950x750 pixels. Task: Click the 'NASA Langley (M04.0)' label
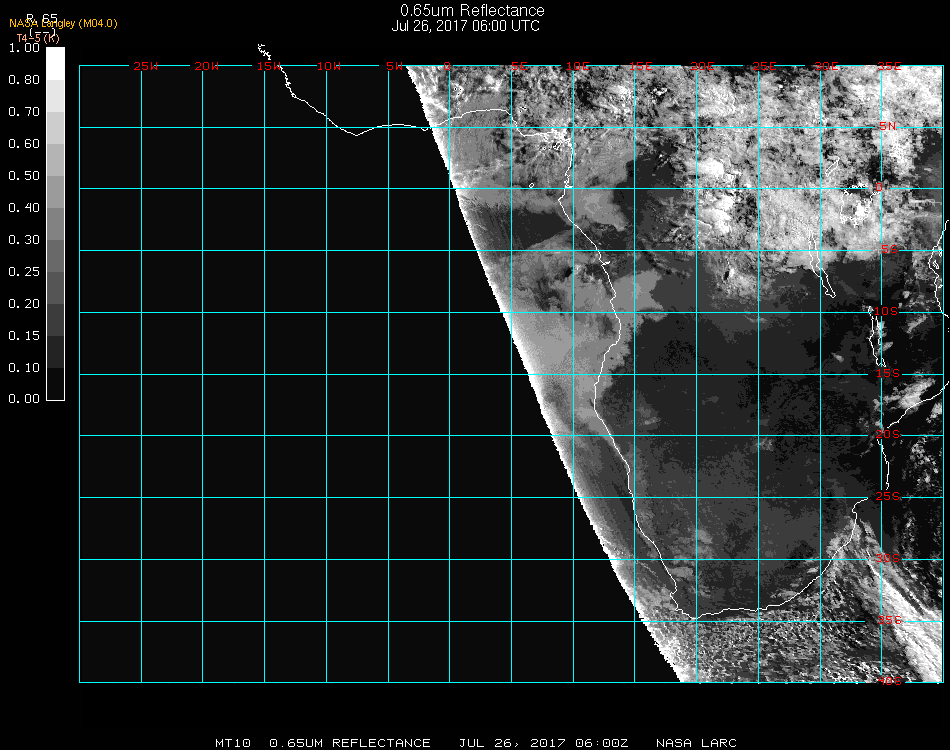click(x=63, y=23)
